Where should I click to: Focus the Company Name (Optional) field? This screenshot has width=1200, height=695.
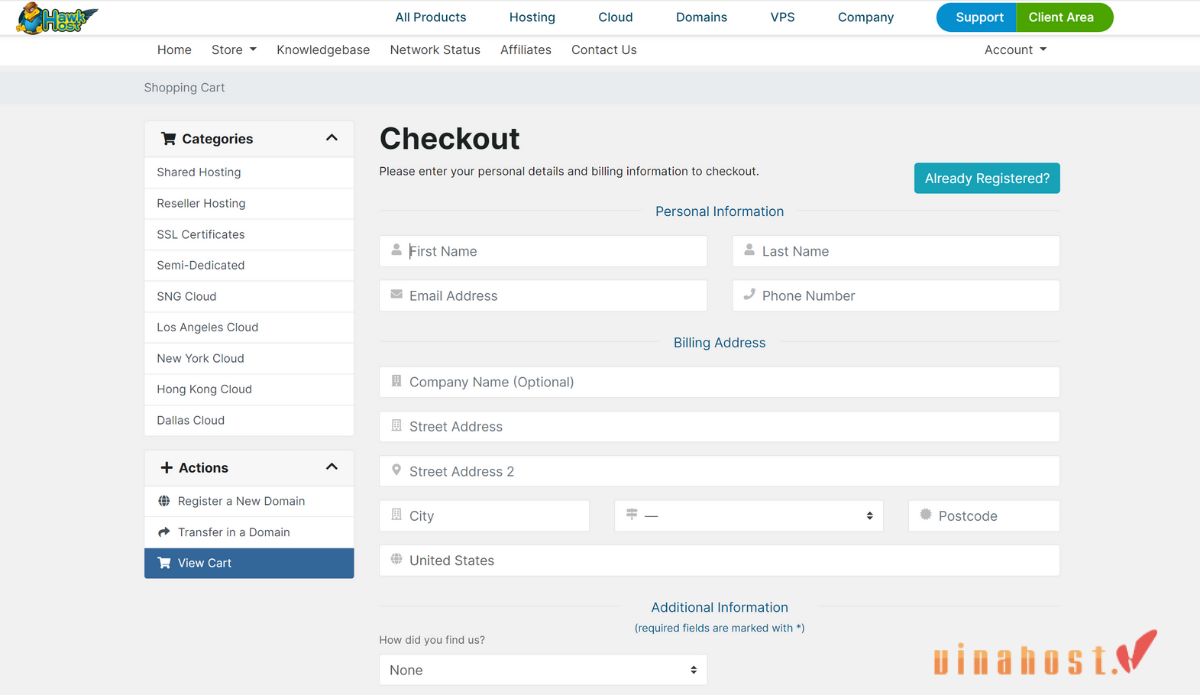719,382
